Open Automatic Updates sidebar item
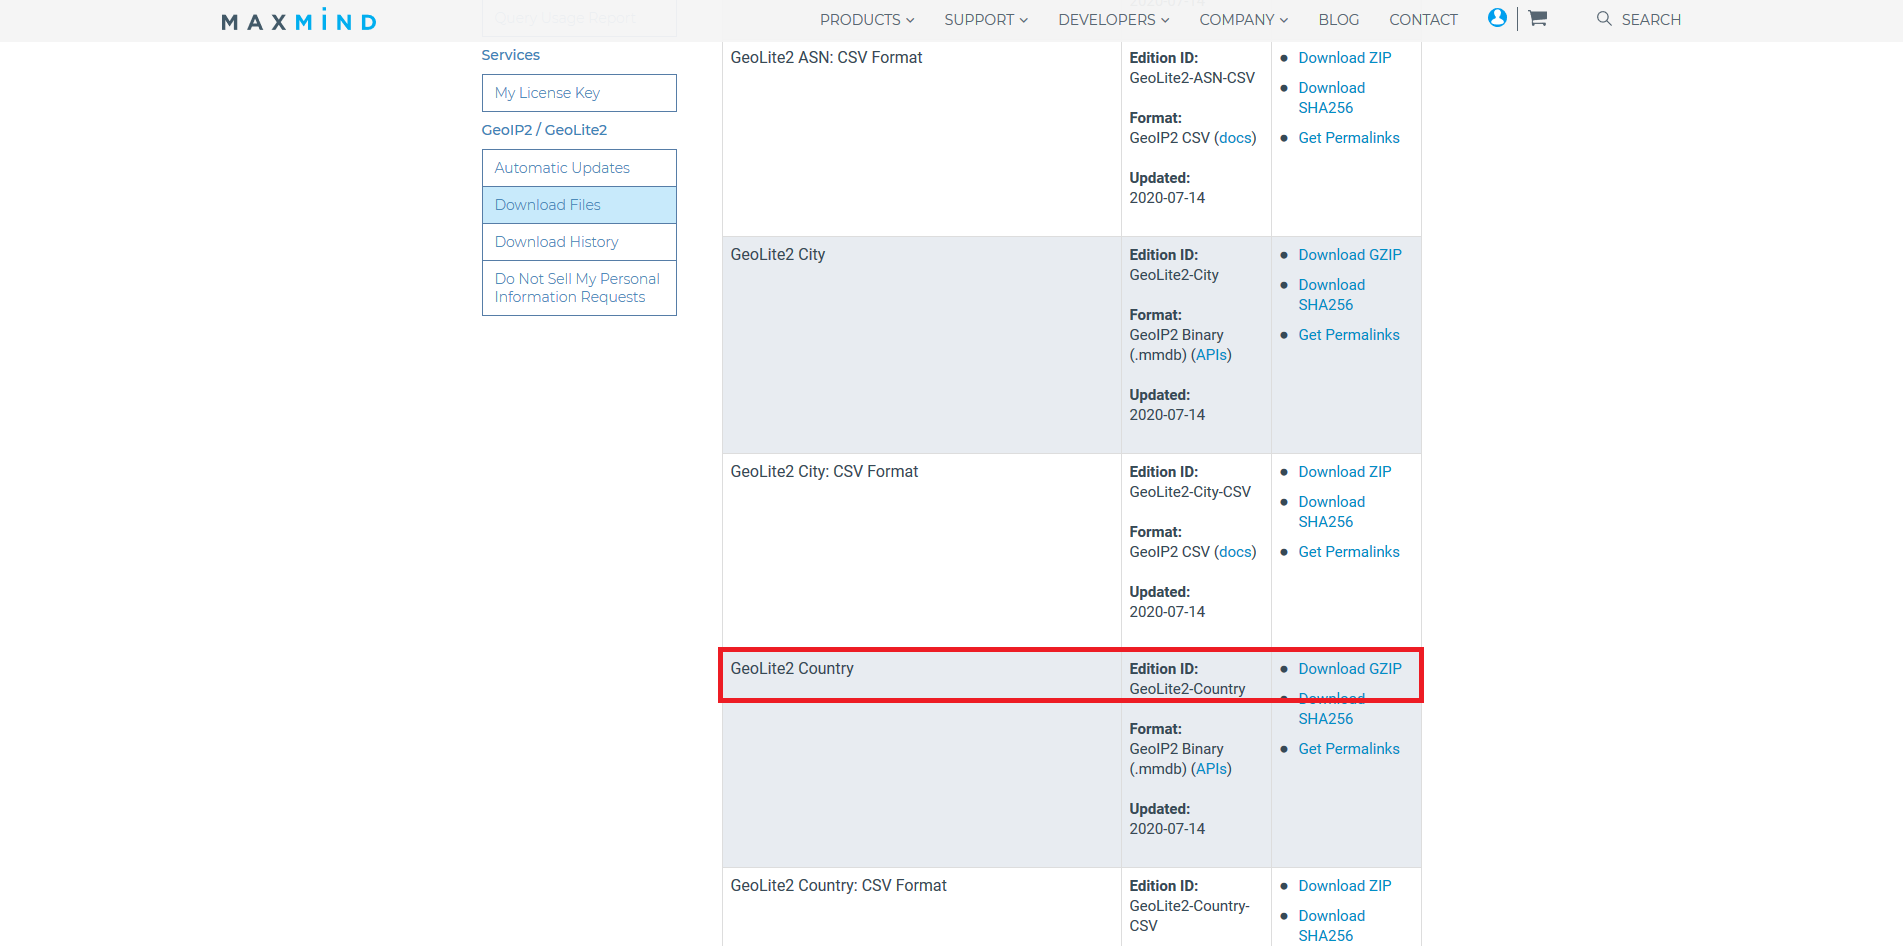 [579, 168]
